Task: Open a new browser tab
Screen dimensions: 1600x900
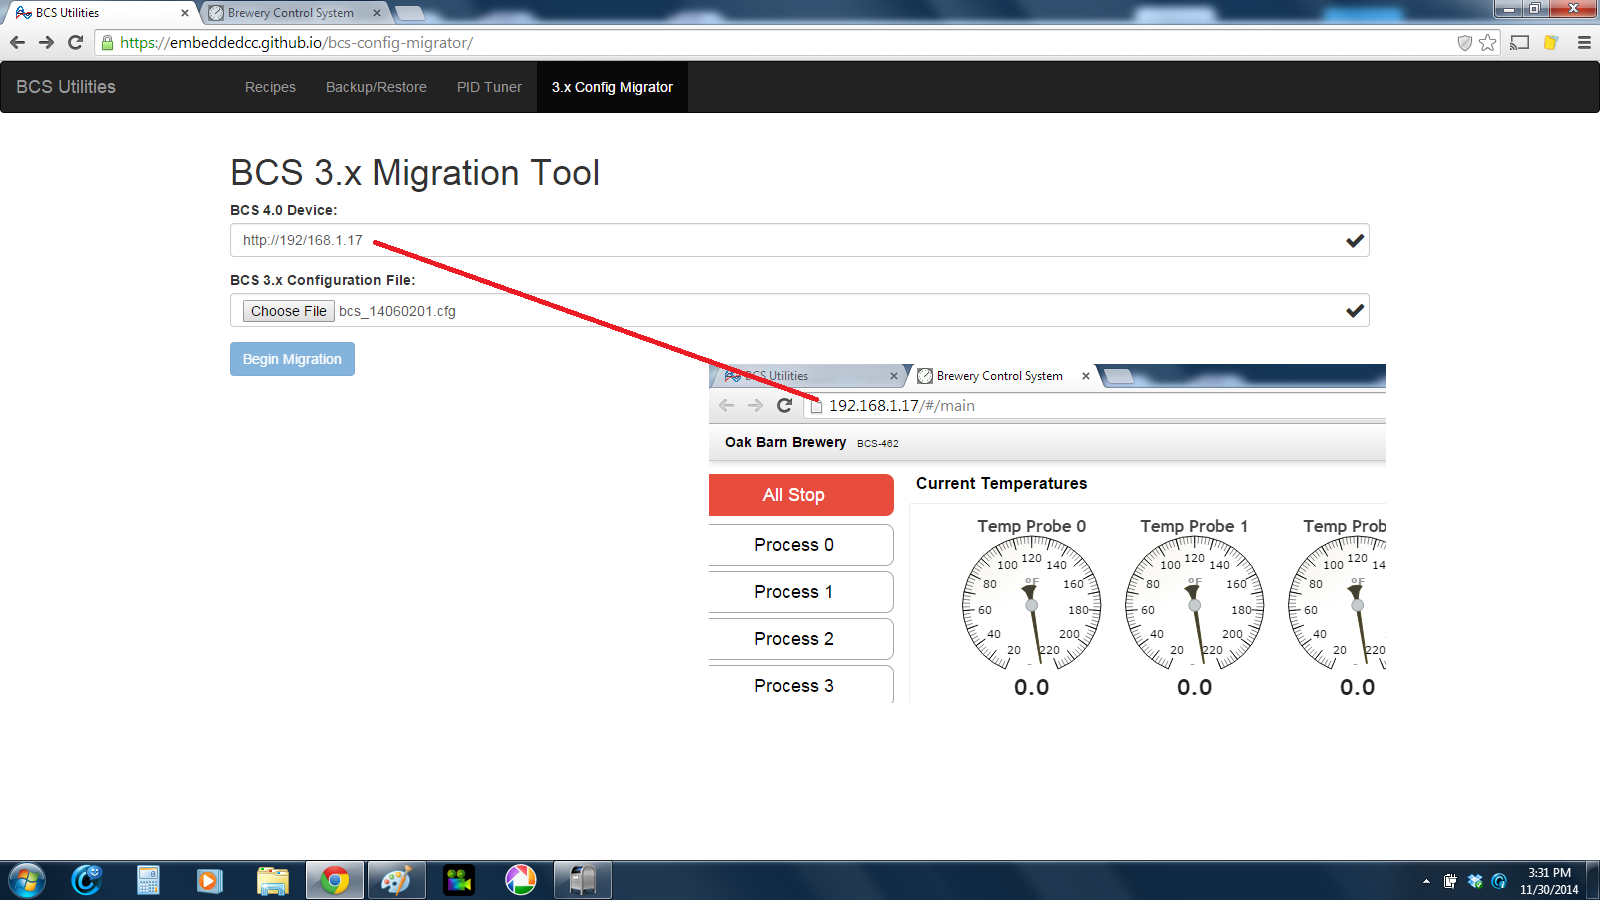Action: point(410,13)
